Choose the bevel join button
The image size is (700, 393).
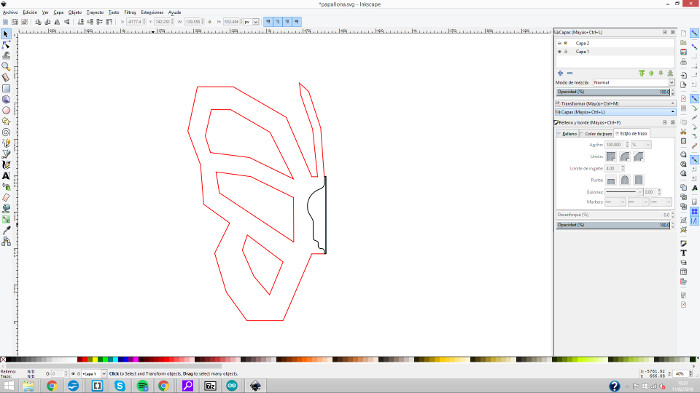(639, 156)
